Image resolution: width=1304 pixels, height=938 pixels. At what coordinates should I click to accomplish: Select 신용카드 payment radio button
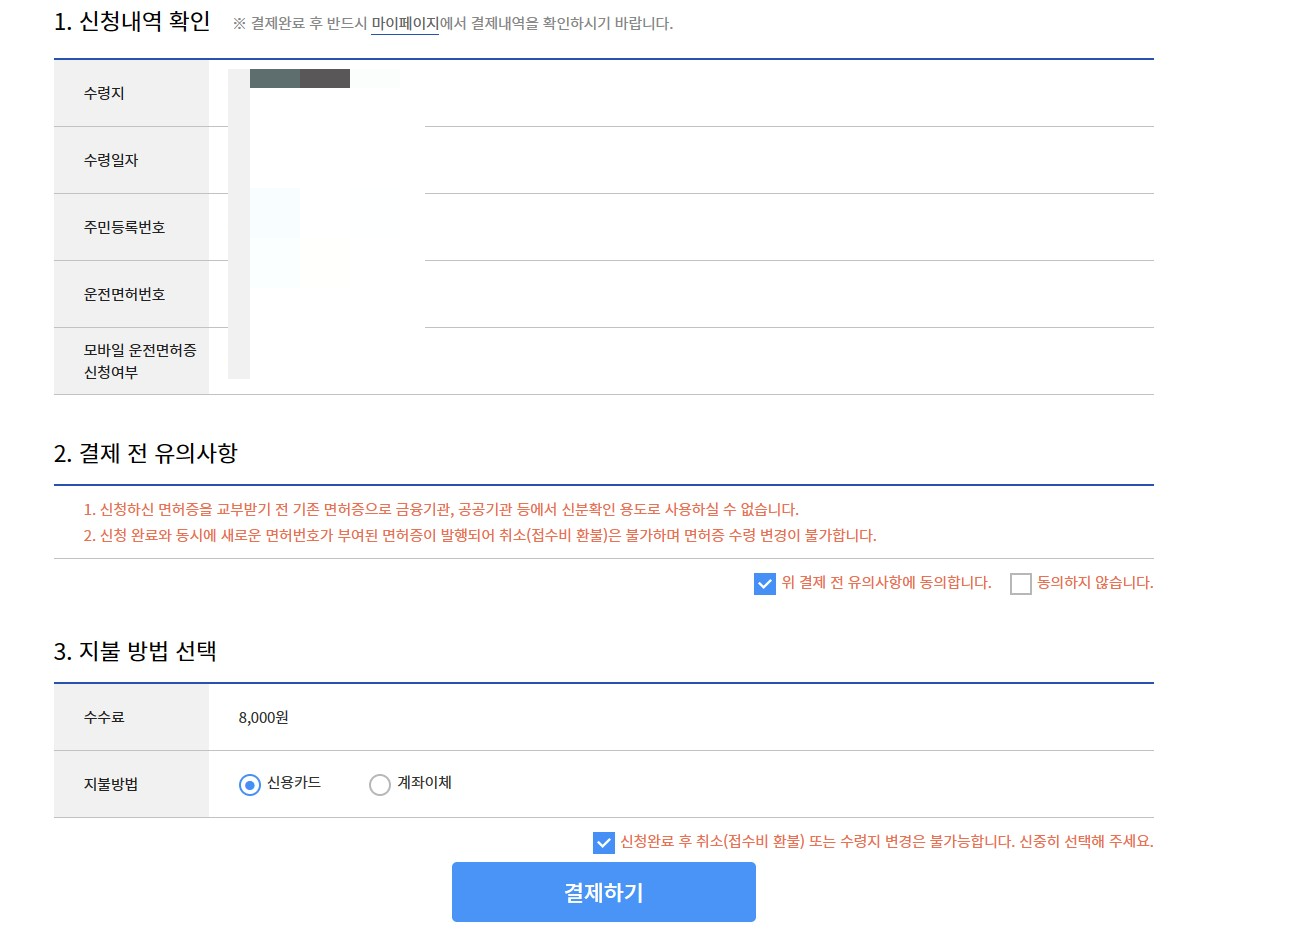[250, 785]
